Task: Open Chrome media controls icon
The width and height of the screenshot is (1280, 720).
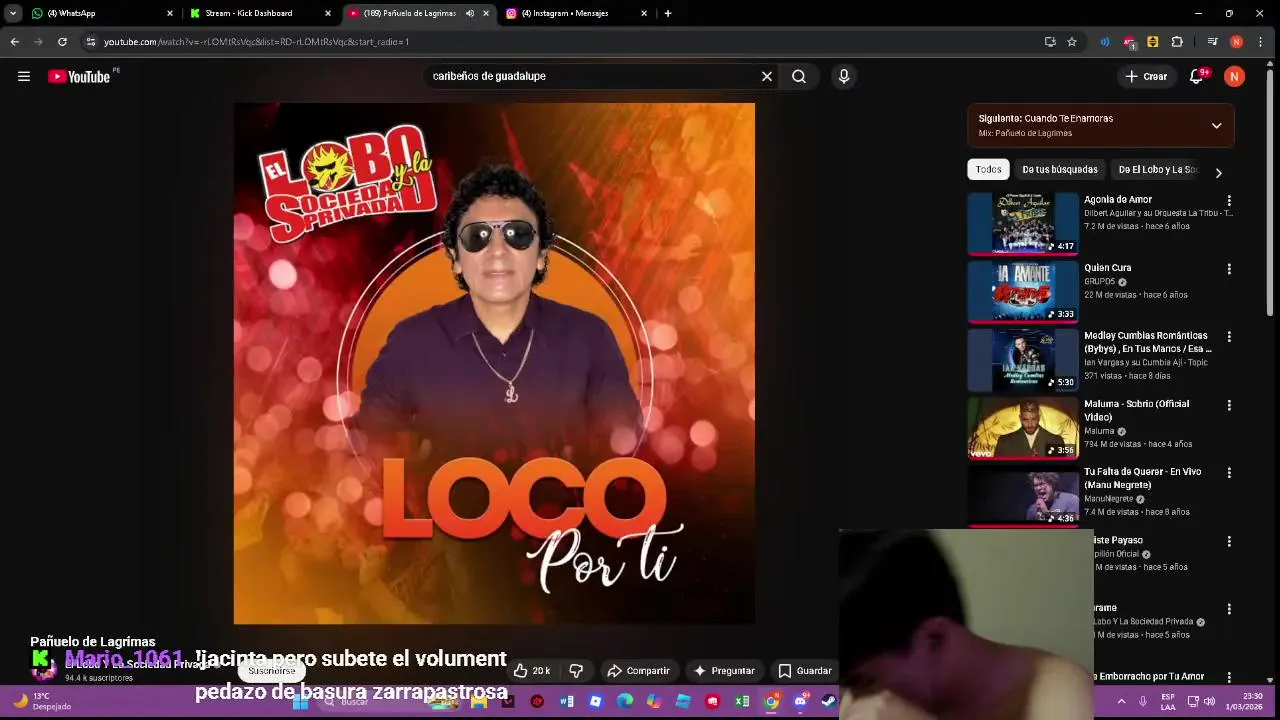Action: tap(1212, 42)
